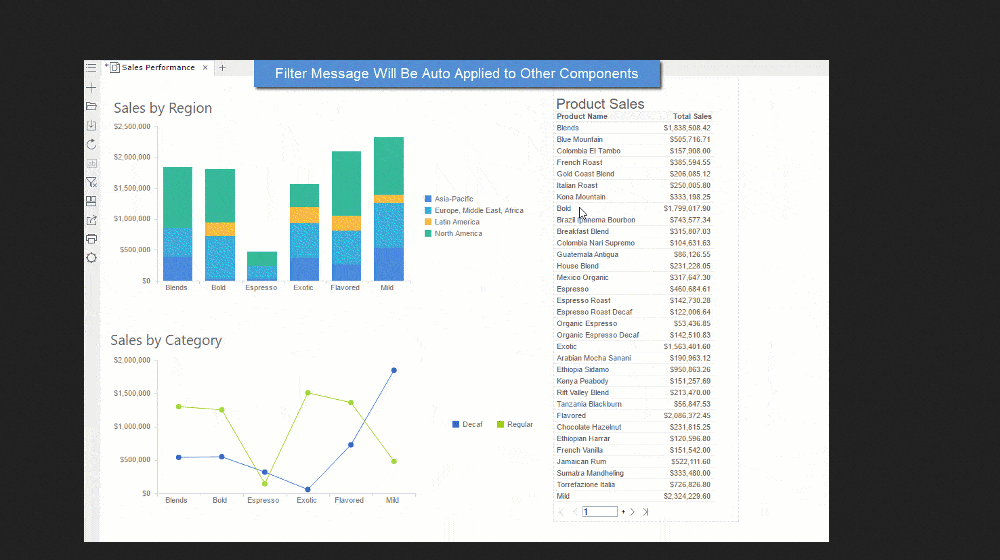Close the Sales Performance tab
The image size is (1000, 560).
205,68
